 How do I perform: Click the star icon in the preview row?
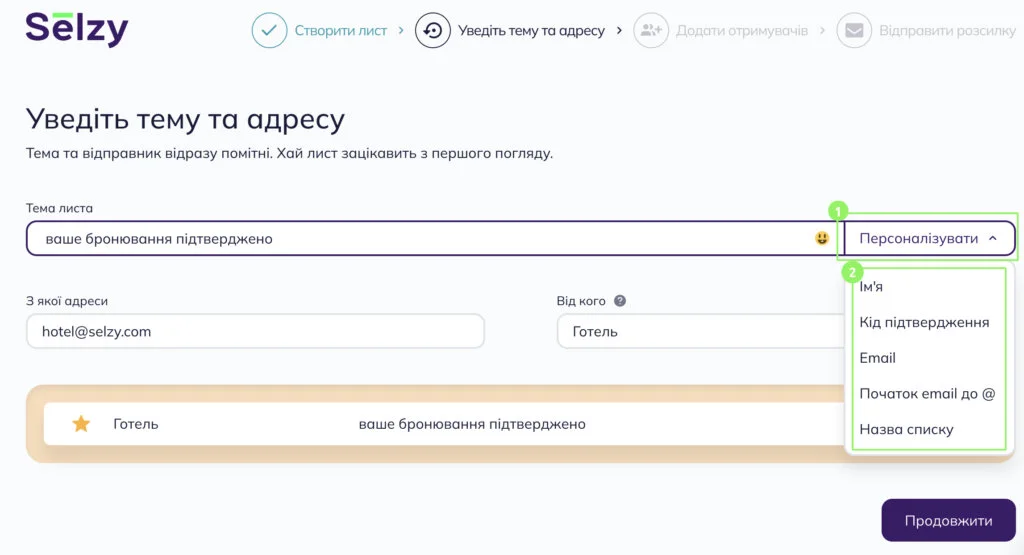[81, 424]
